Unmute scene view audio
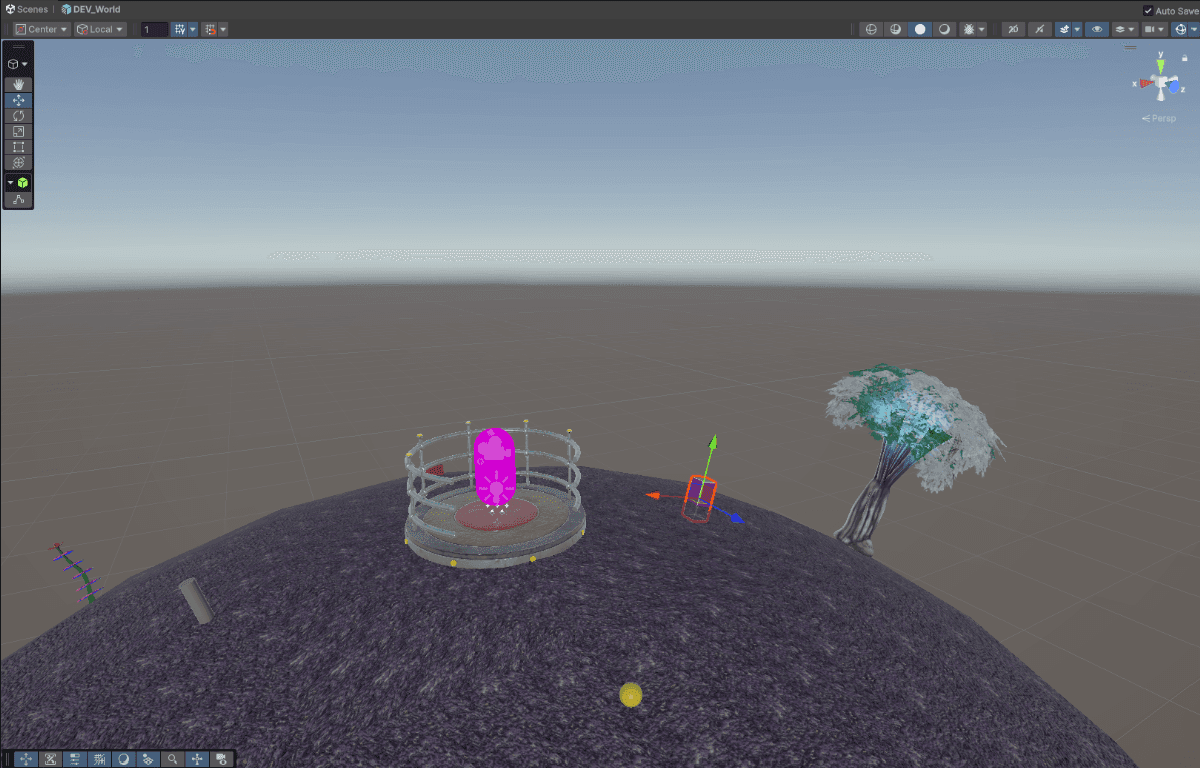The width and height of the screenshot is (1200, 768). [1038, 28]
